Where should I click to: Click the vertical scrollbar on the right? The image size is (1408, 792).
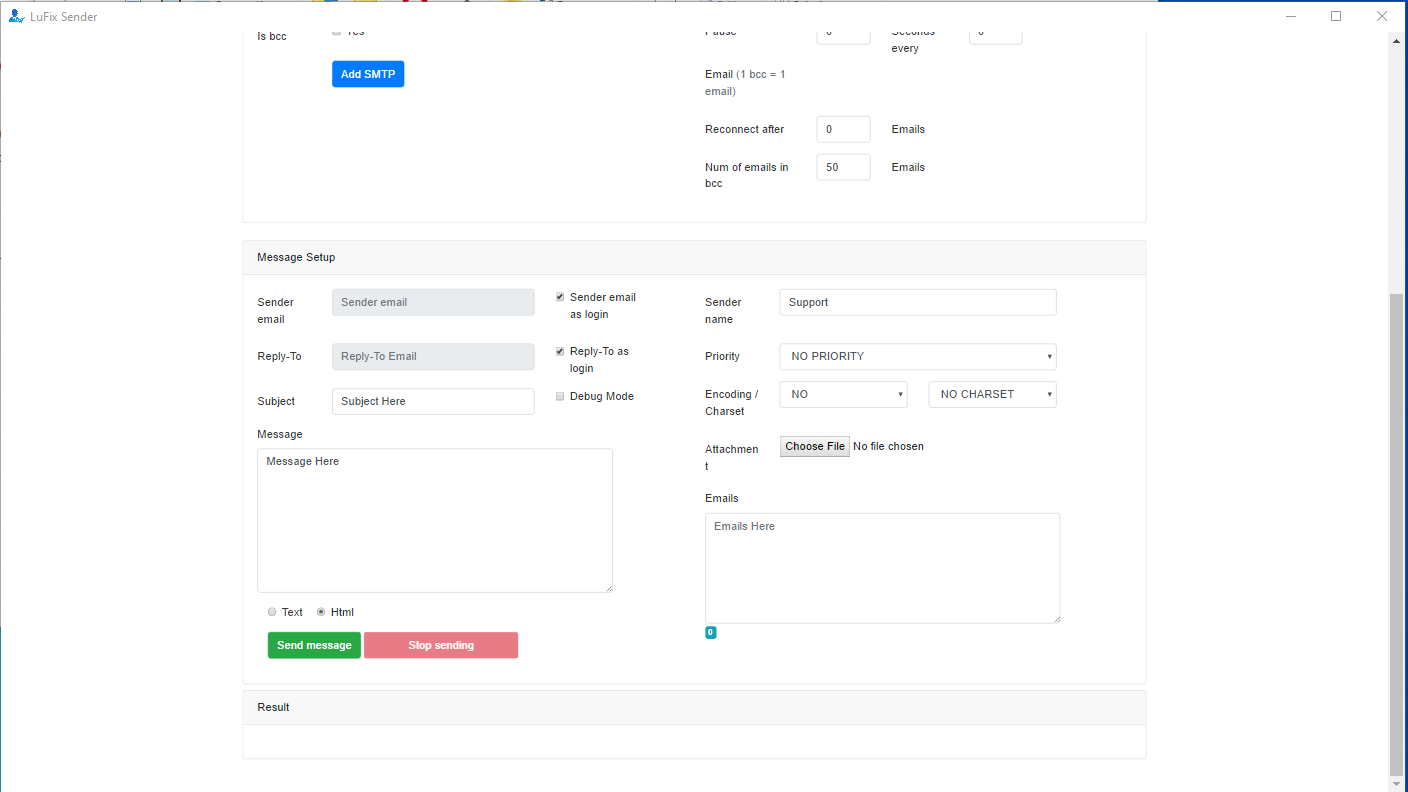click(x=1396, y=530)
